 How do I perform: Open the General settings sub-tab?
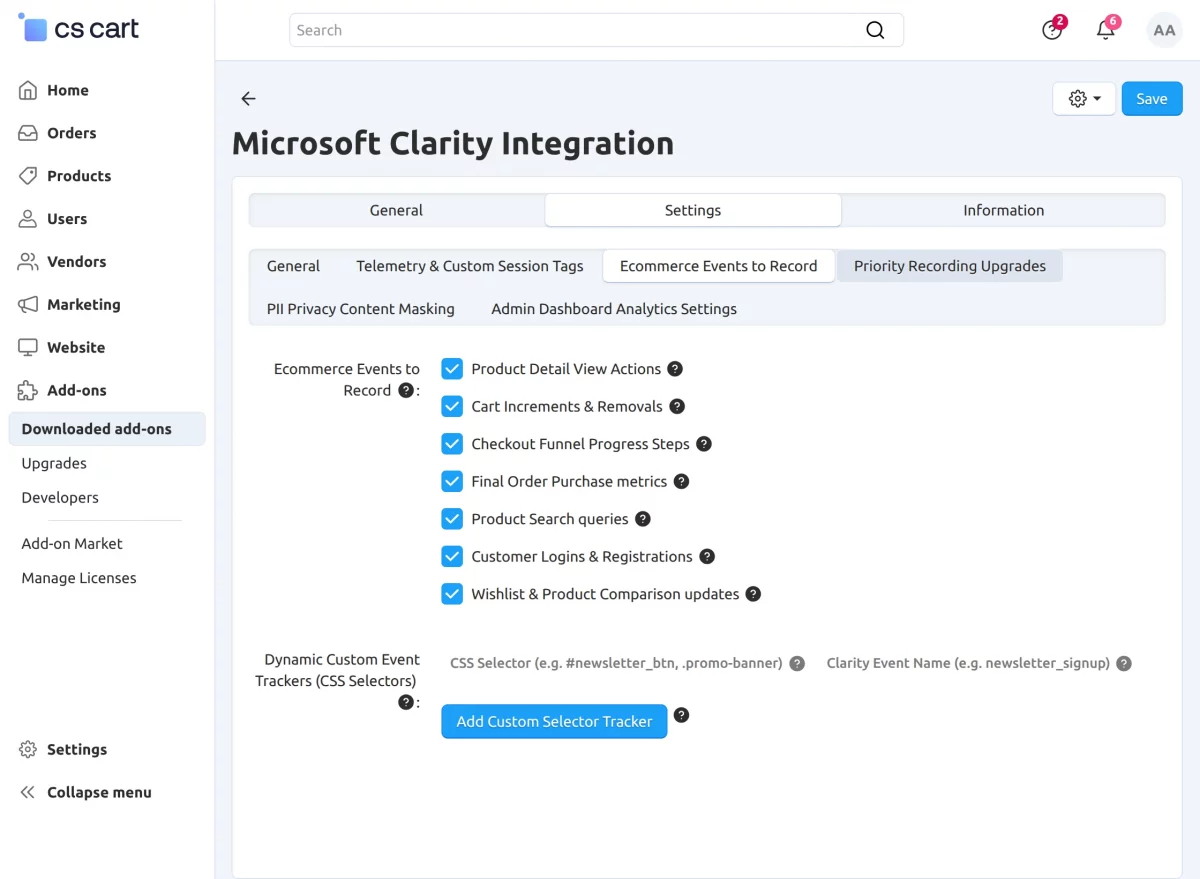293,266
